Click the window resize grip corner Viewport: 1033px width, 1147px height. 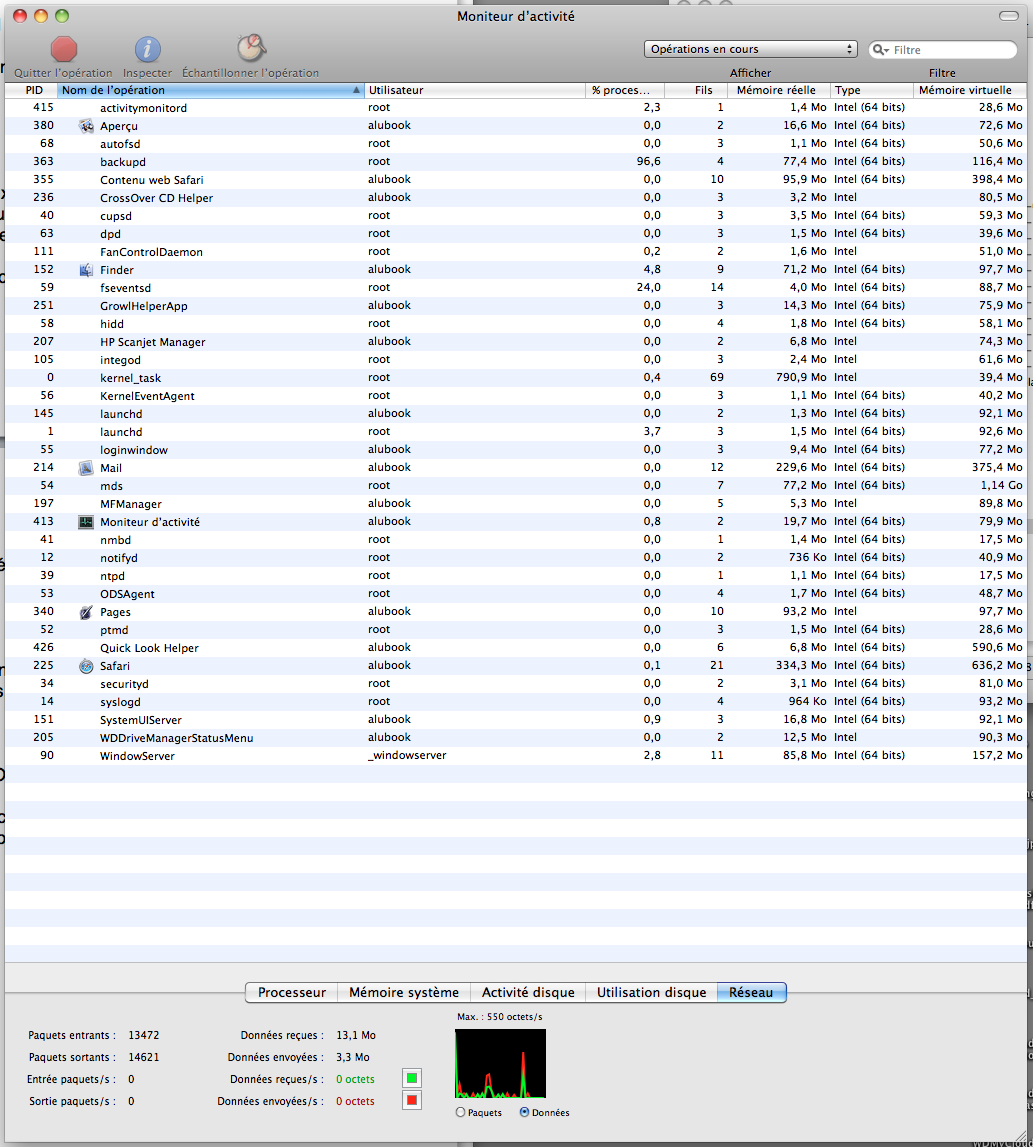[1020, 1134]
